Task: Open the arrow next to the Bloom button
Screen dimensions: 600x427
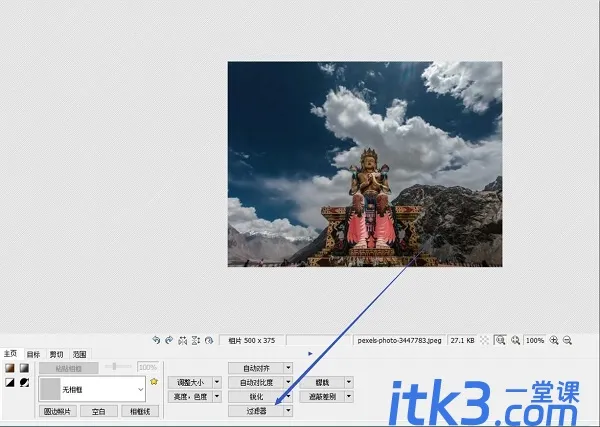Action: (x=349, y=382)
